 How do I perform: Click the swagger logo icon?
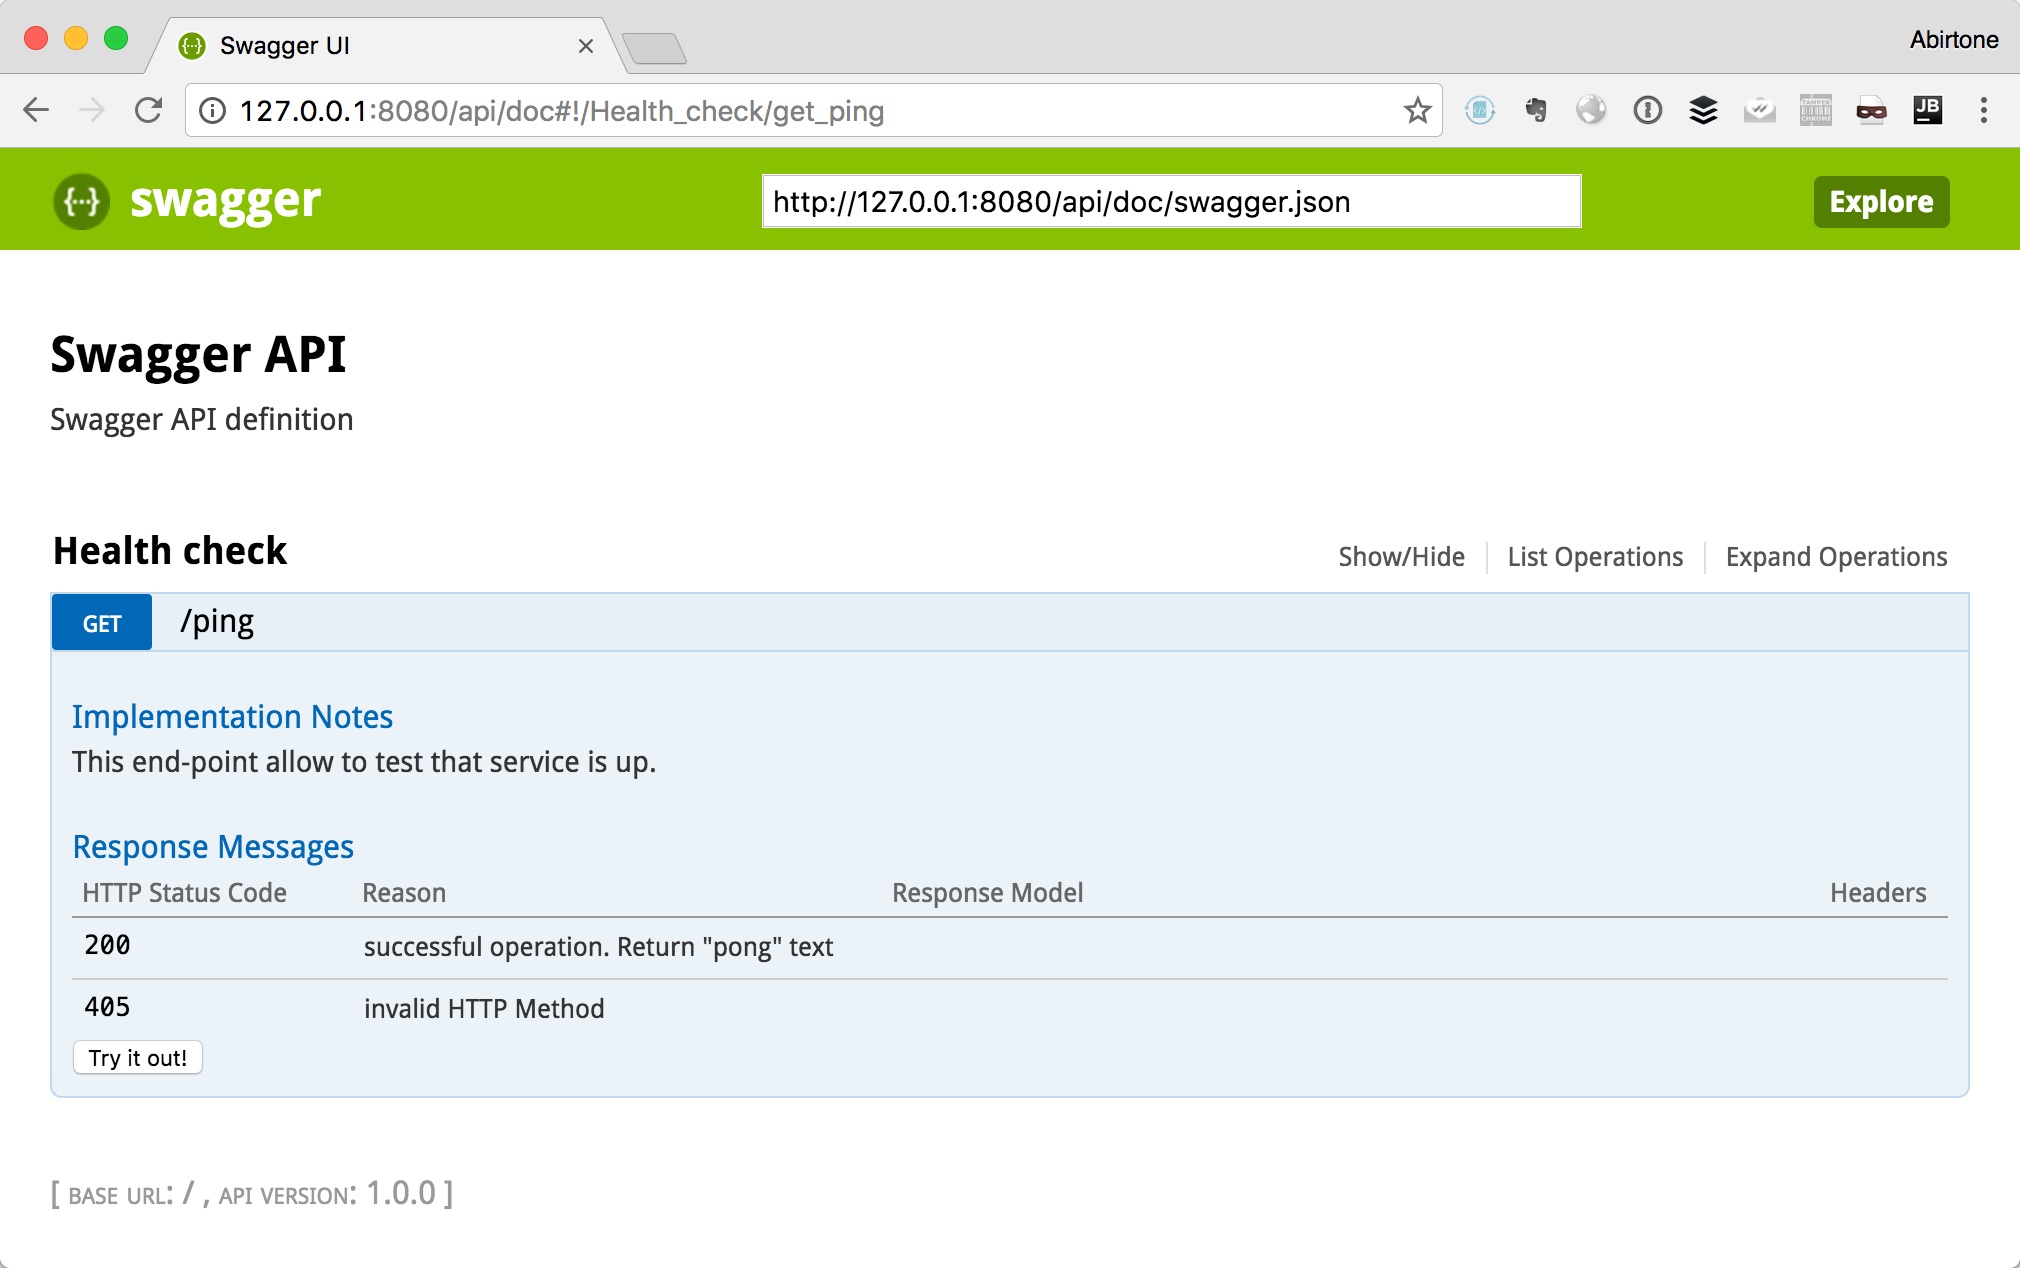click(x=81, y=201)
